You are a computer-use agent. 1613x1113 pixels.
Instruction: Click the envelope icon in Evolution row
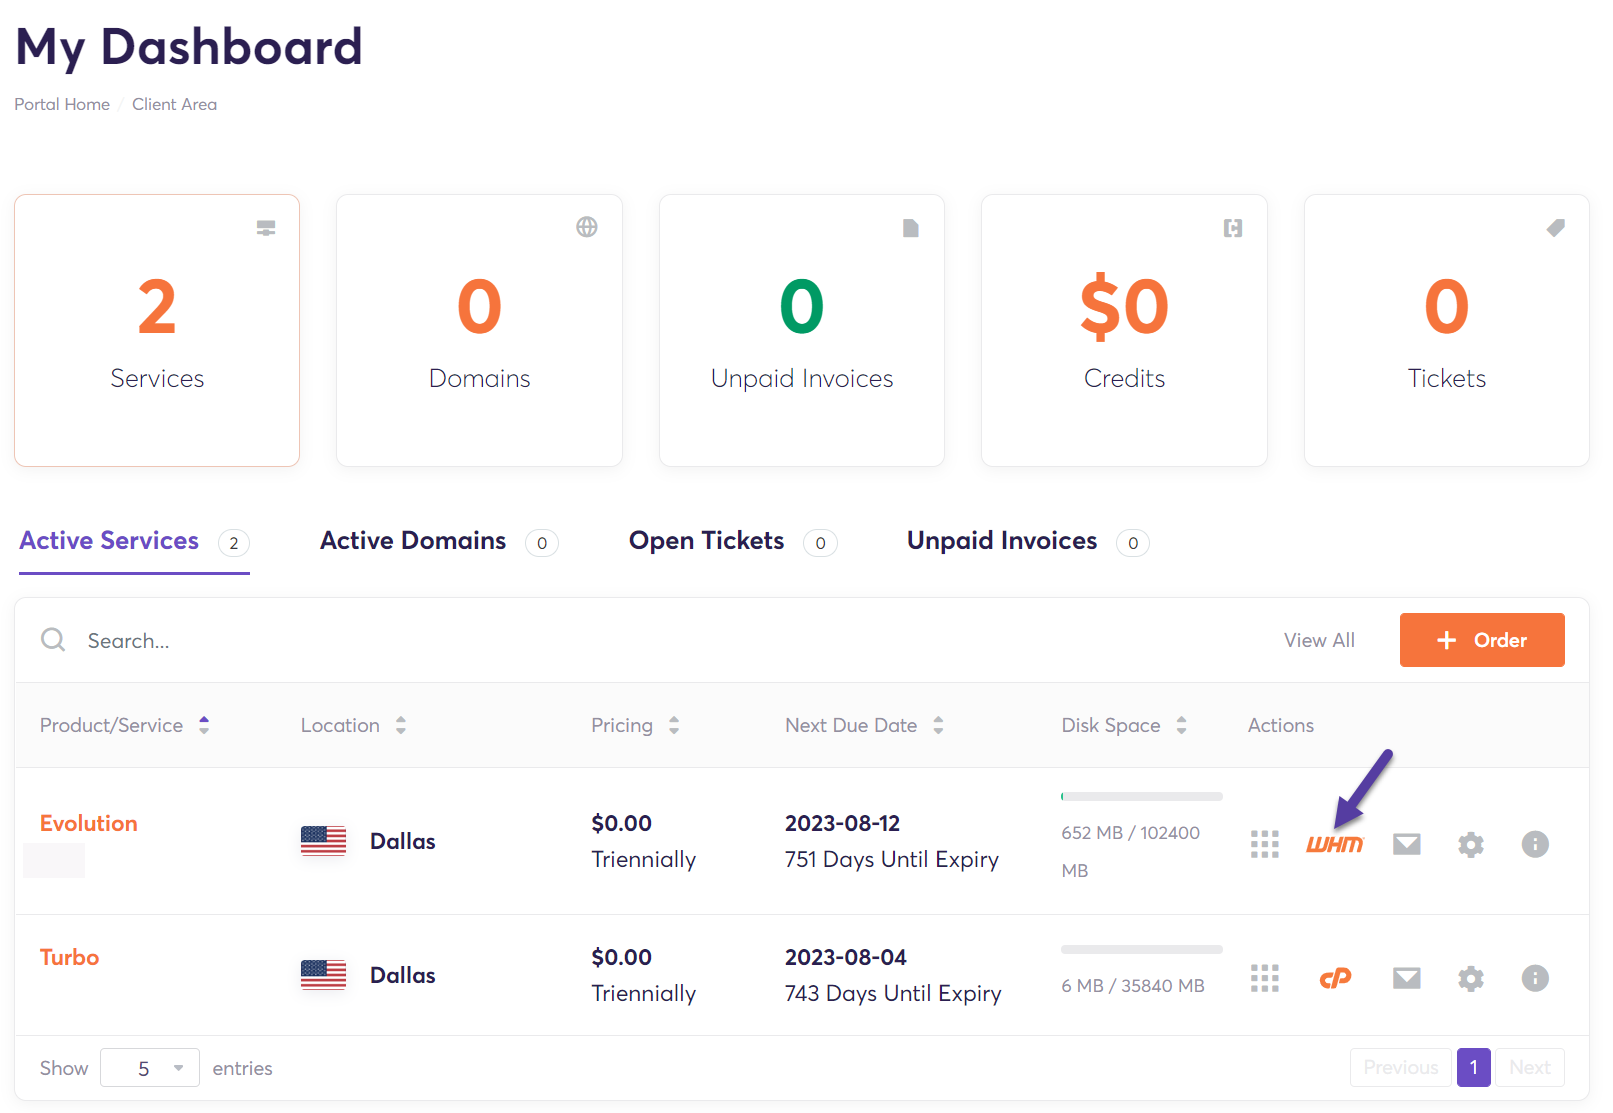1406,845
